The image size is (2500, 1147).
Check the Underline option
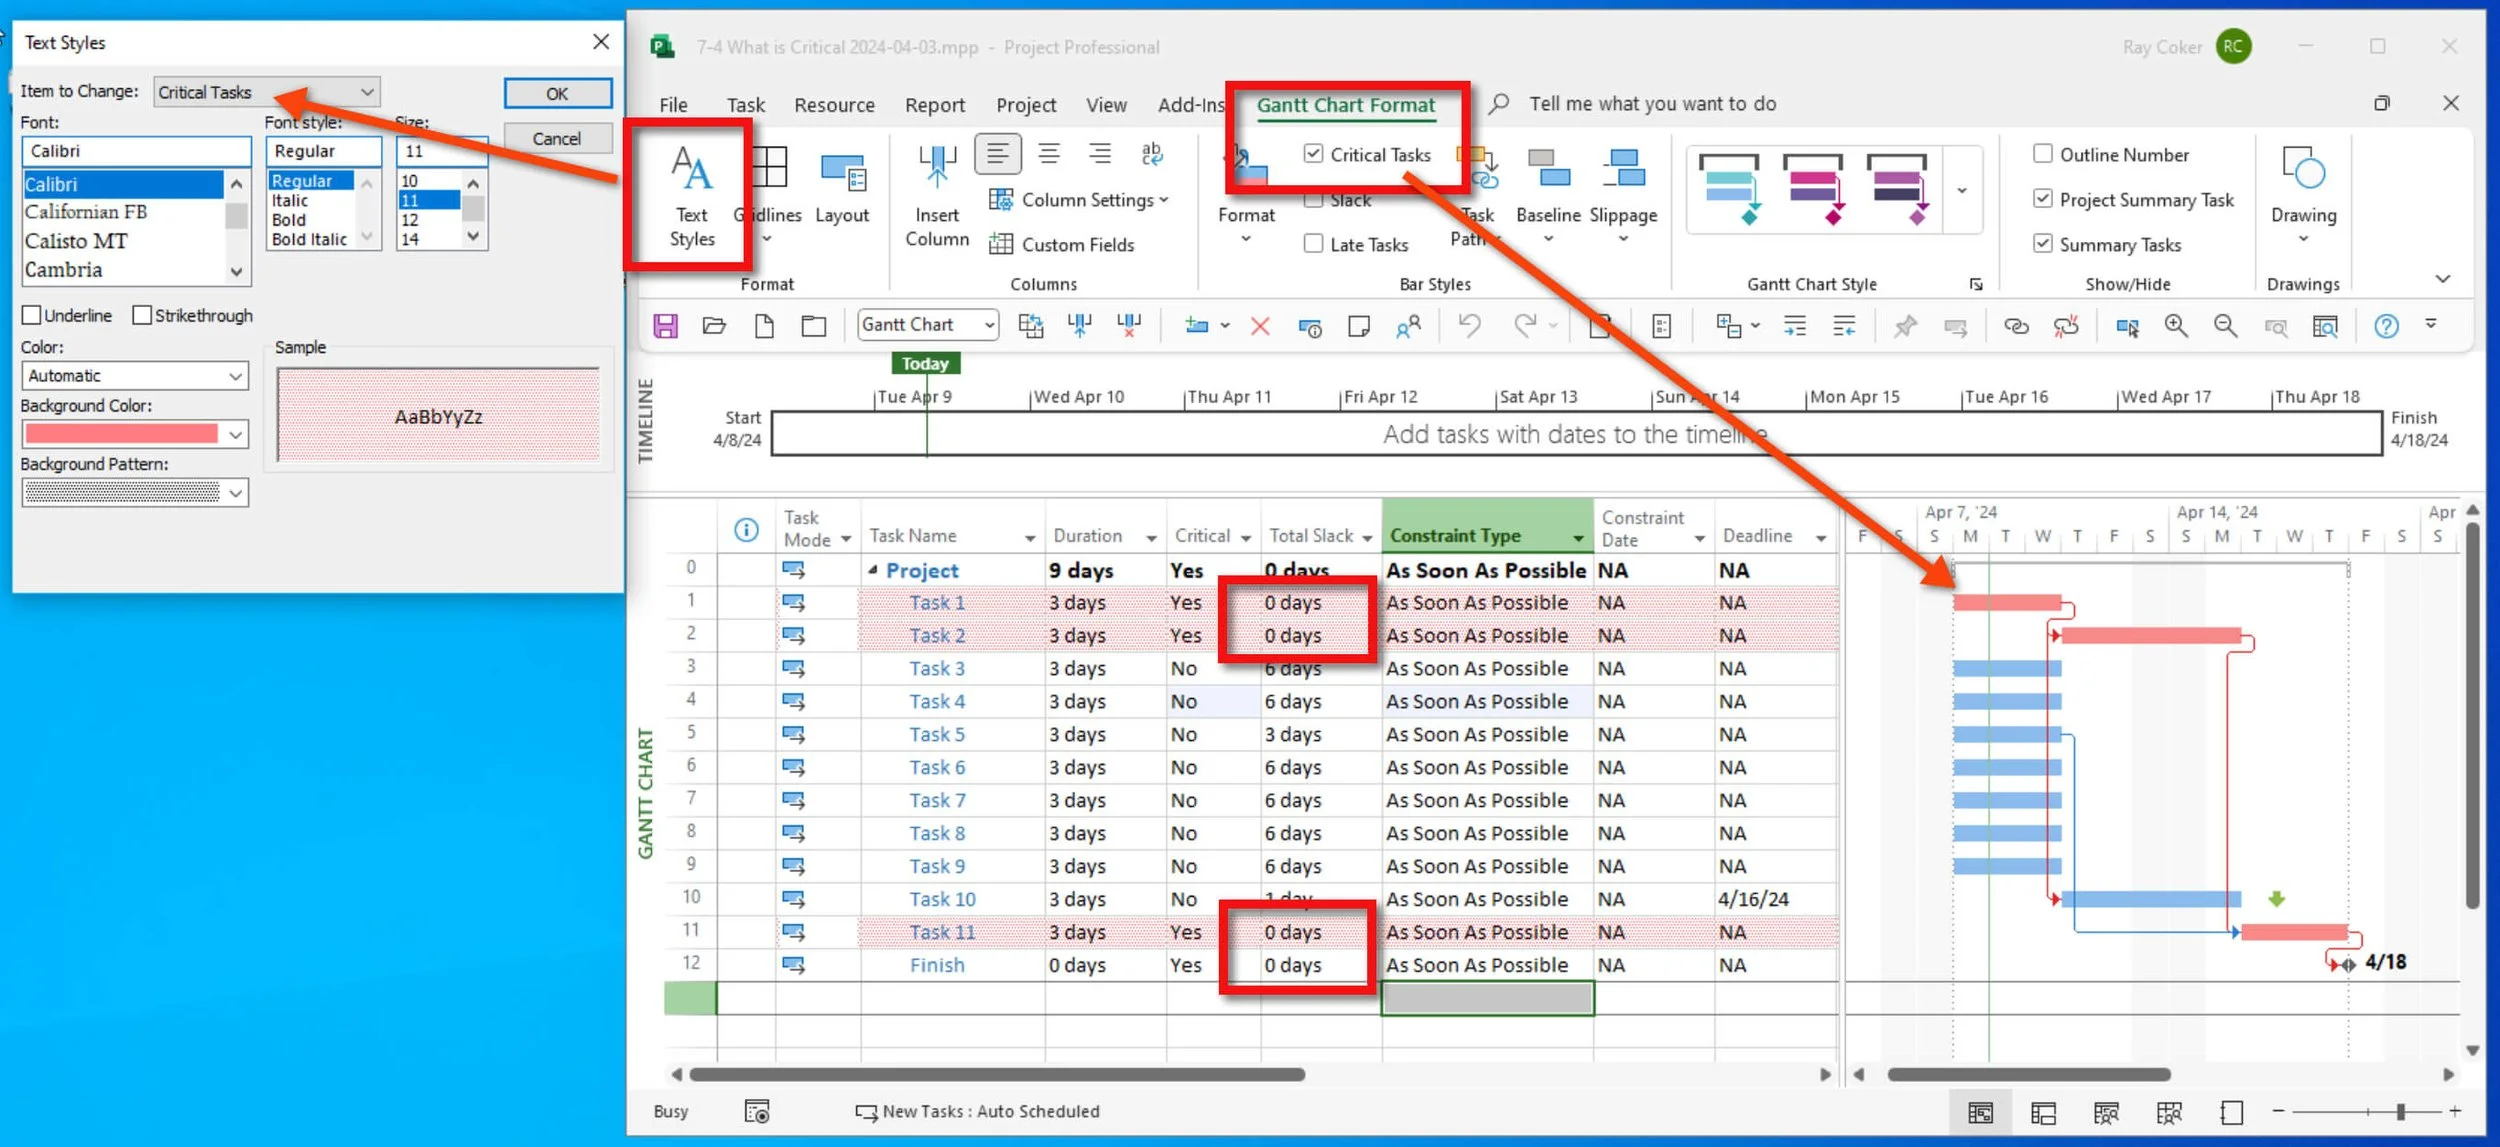coord(32,316)
